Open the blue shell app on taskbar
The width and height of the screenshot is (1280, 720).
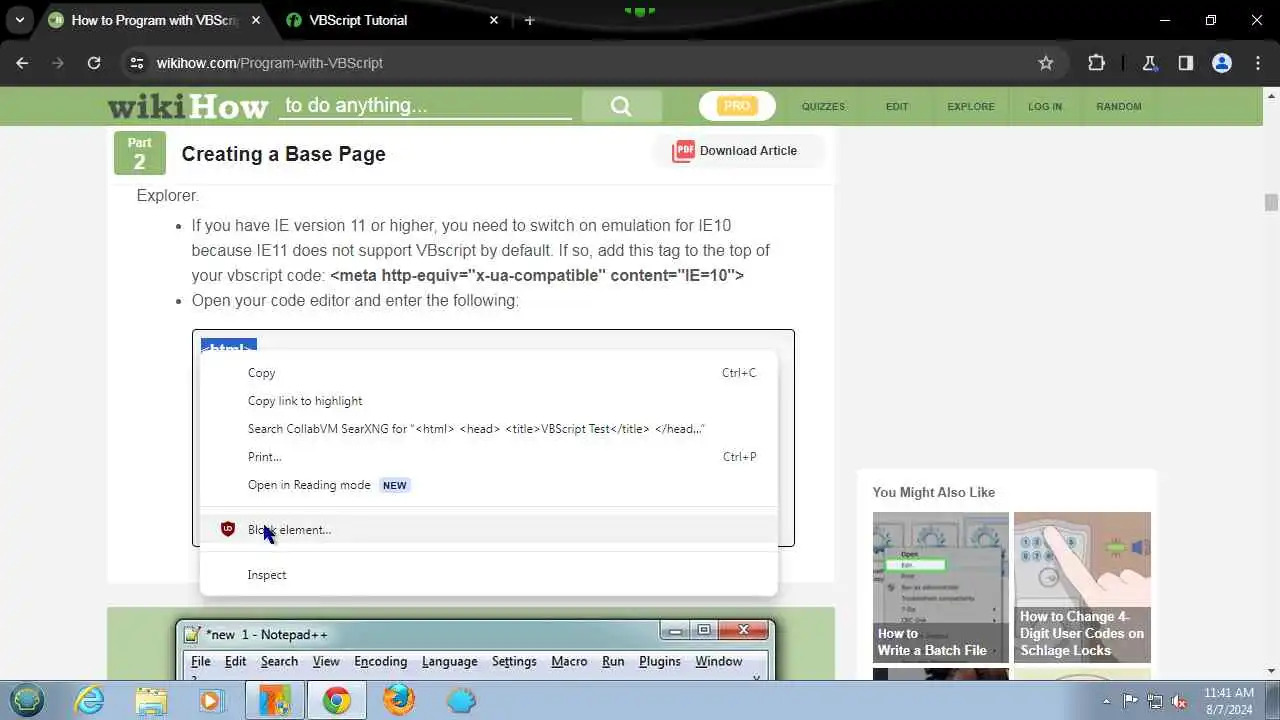click(461, 700)
